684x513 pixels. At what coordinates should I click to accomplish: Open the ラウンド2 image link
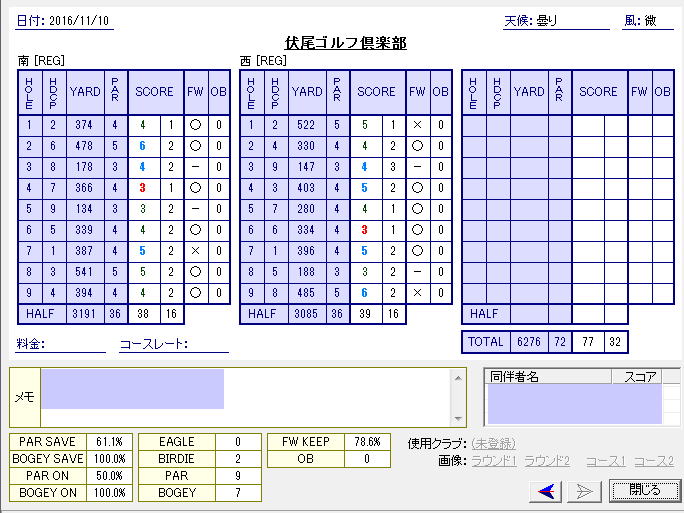pyautogui.click(x=547, y=461)
